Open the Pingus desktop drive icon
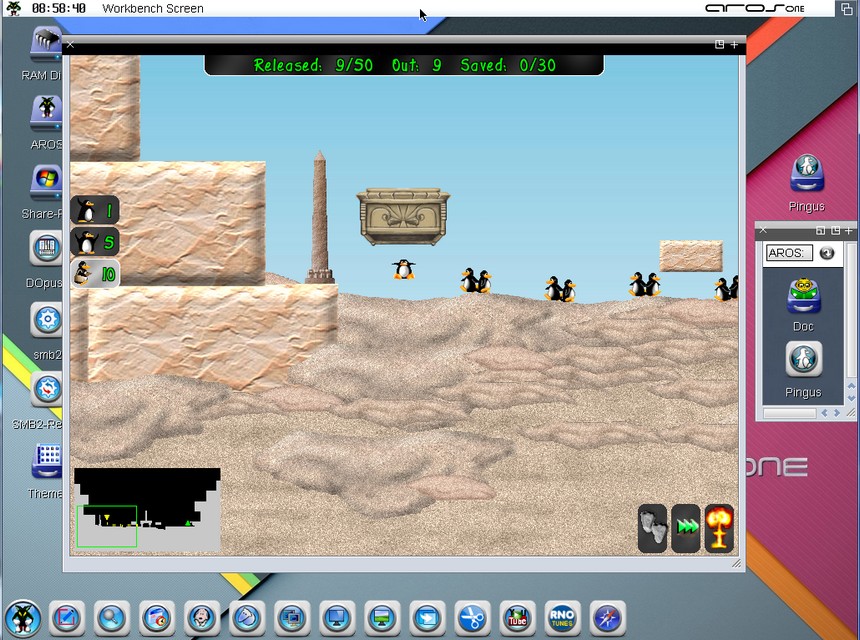The height and width of the screenshot is (640, 860). pos(806,174)
